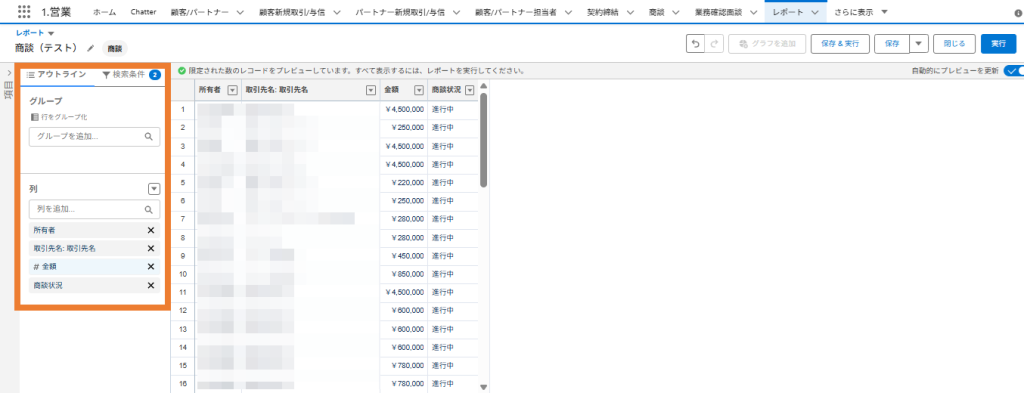Click scrollbar up arrow of table
This screenshot has height=393, width=1024.
(483, 86)
